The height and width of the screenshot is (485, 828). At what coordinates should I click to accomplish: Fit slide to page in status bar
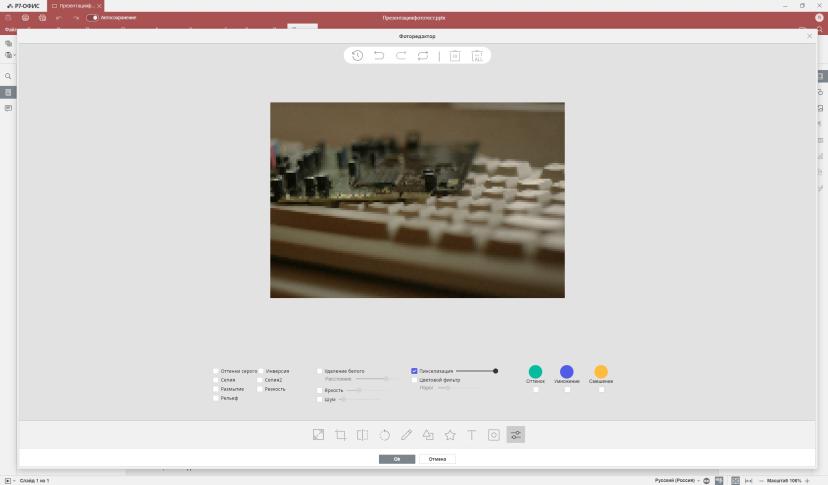coord(736,480)
